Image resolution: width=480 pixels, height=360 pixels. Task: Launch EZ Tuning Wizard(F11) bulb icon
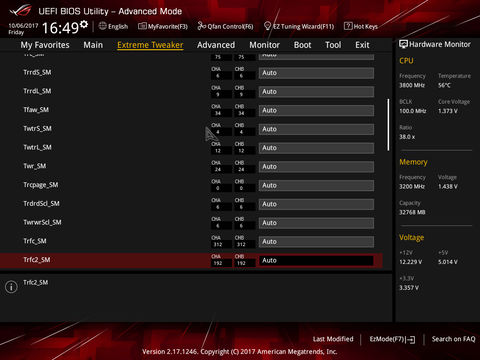click(x=267, y=26)
